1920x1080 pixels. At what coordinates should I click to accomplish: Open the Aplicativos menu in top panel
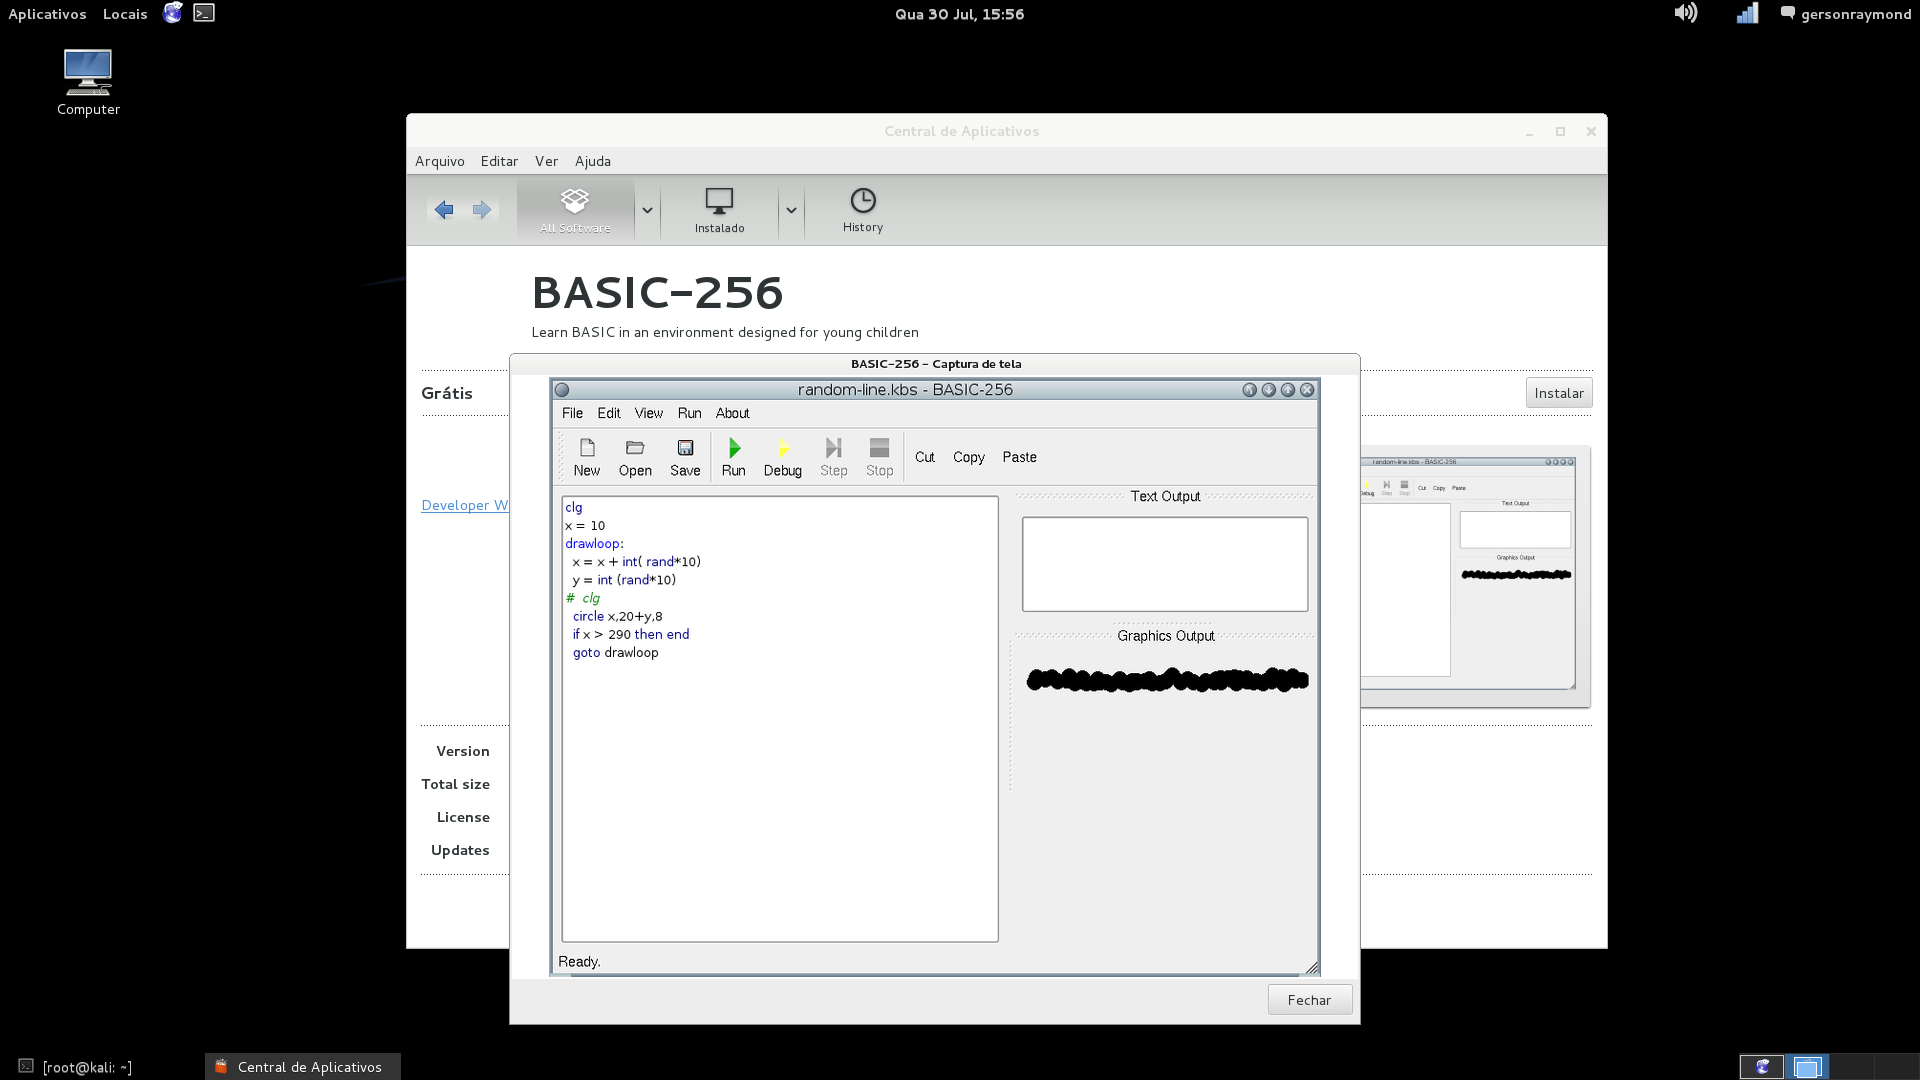(x=47, y=14)
